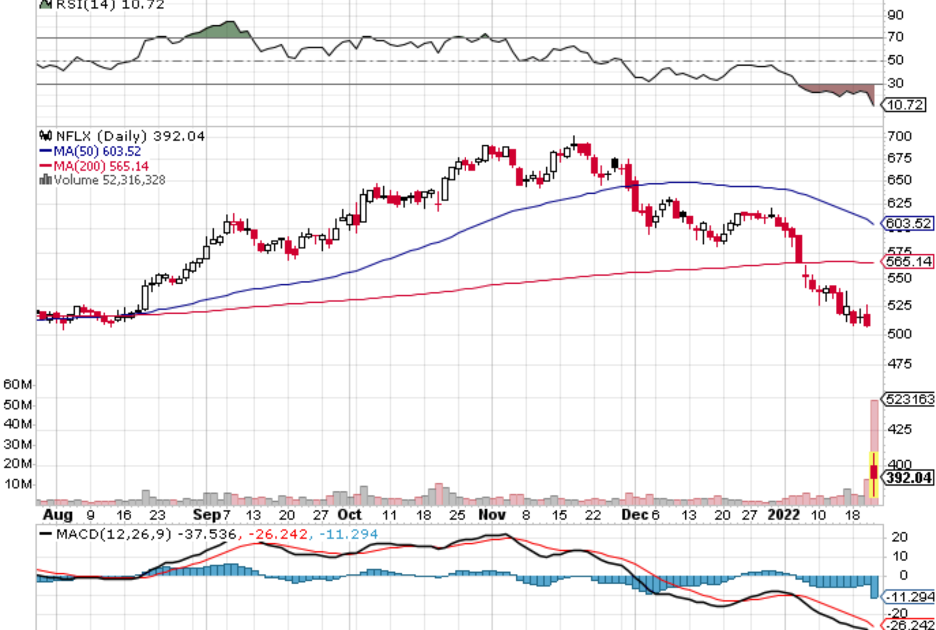Viewport: 936px width, 630px height.
Task: Click the candlestick icon beside NFLX (Daily)
Action: pos(43,136)
